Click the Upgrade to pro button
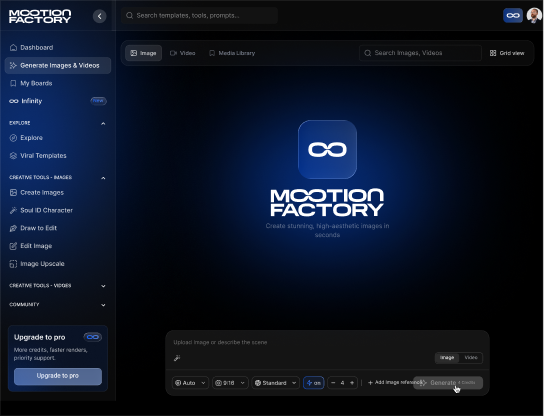This screenshot has width=544, height=416. (x=58, y=376)
